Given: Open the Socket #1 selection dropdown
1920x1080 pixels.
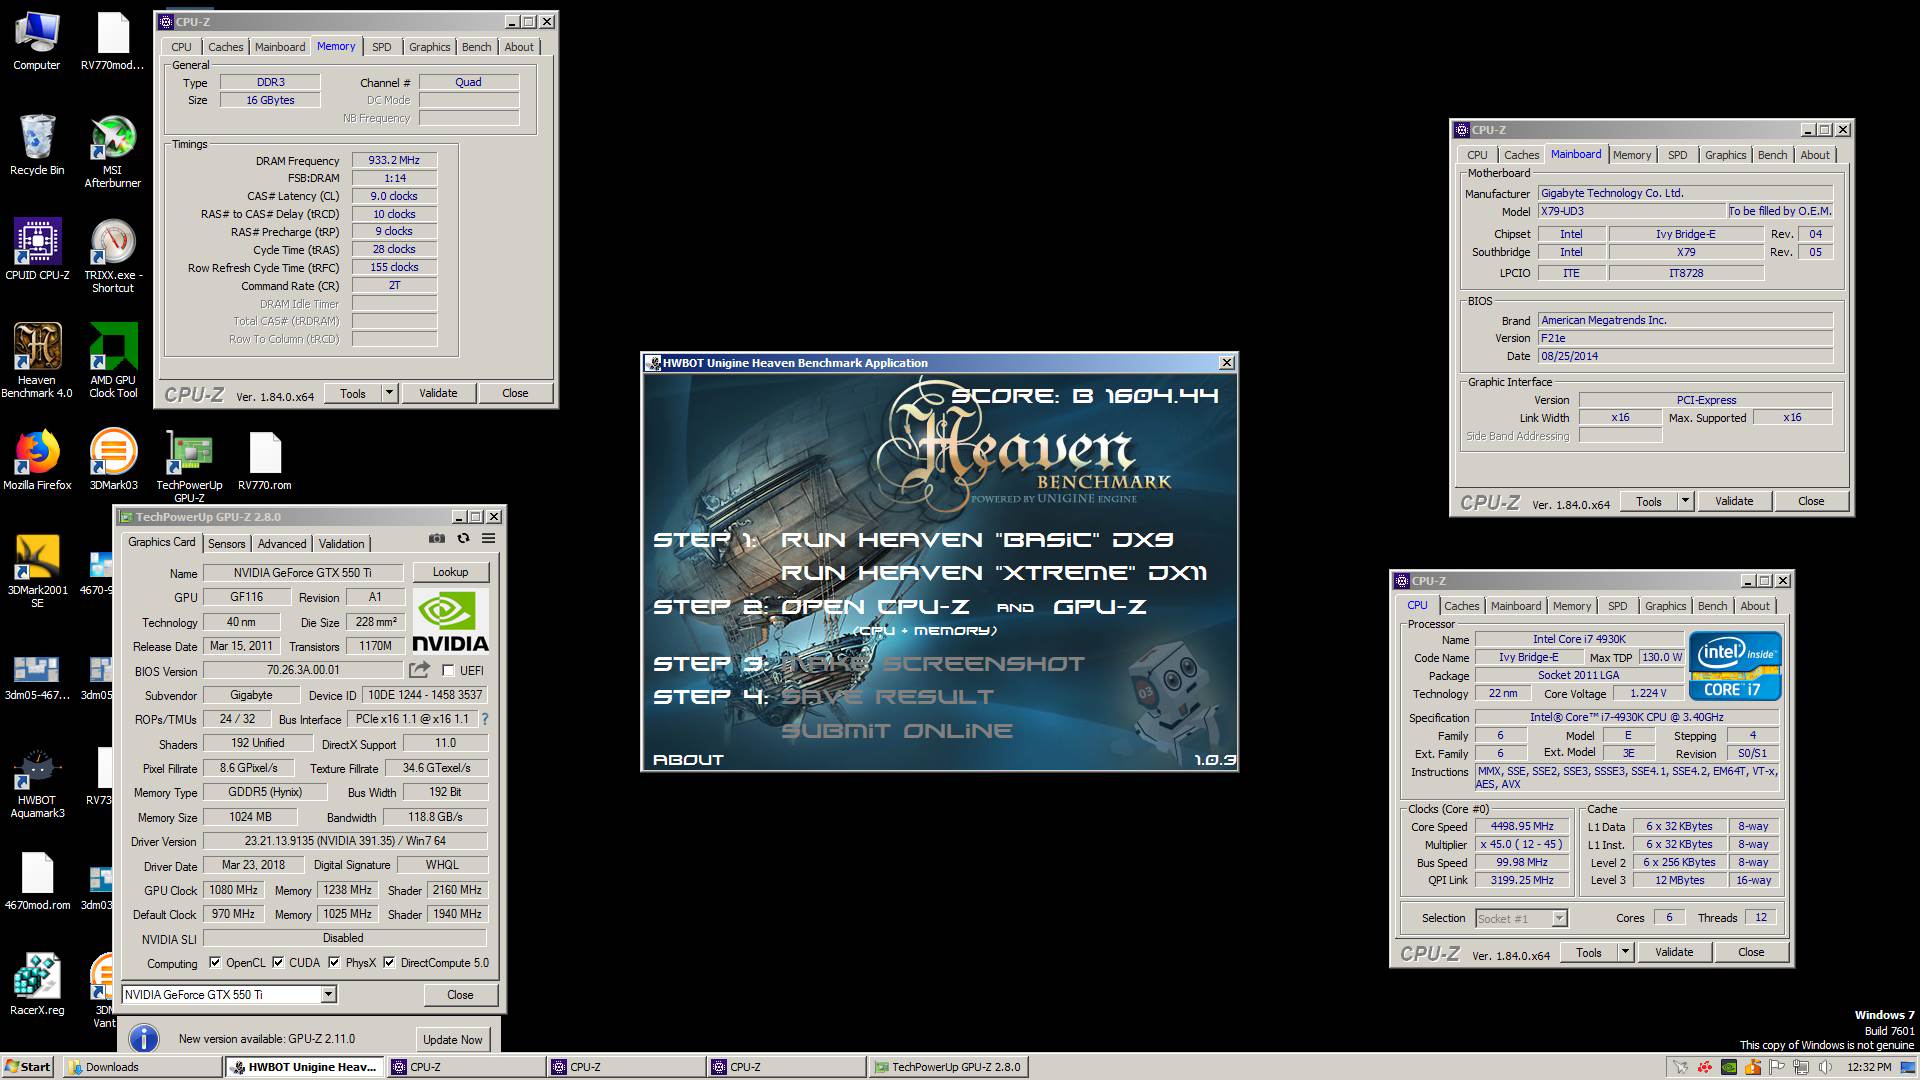Looking at the screenshot, I should tap(1559, 918).
